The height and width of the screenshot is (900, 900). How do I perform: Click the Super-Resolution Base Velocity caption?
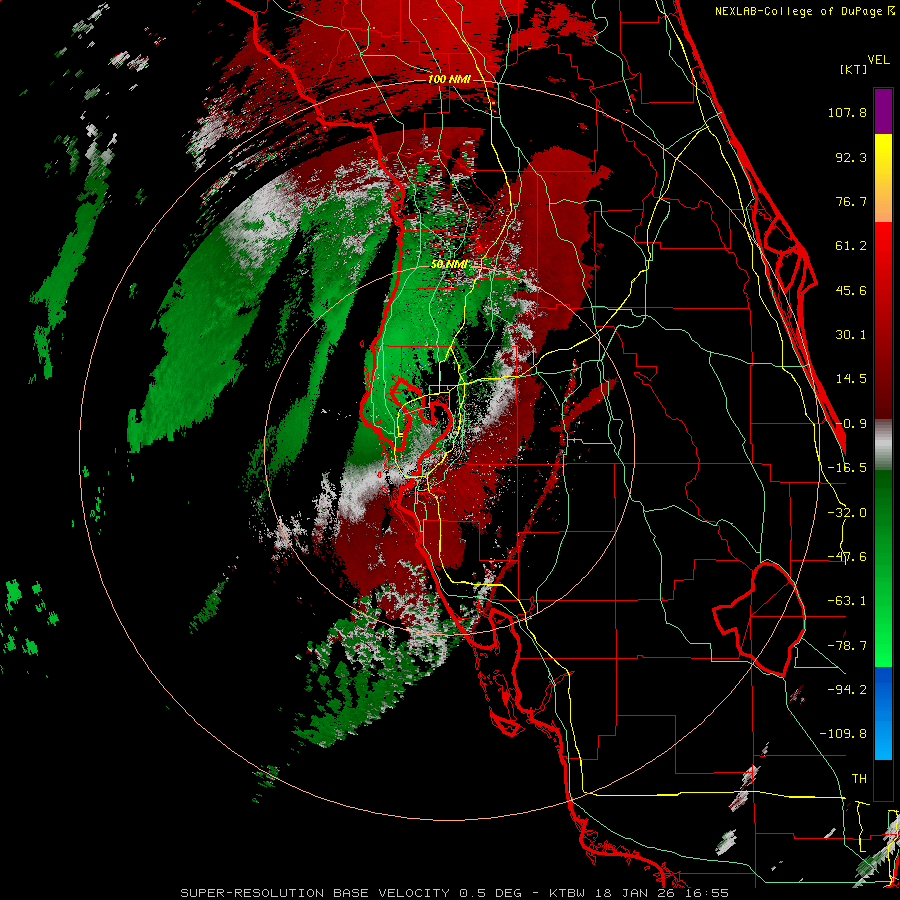coord(455,893)
